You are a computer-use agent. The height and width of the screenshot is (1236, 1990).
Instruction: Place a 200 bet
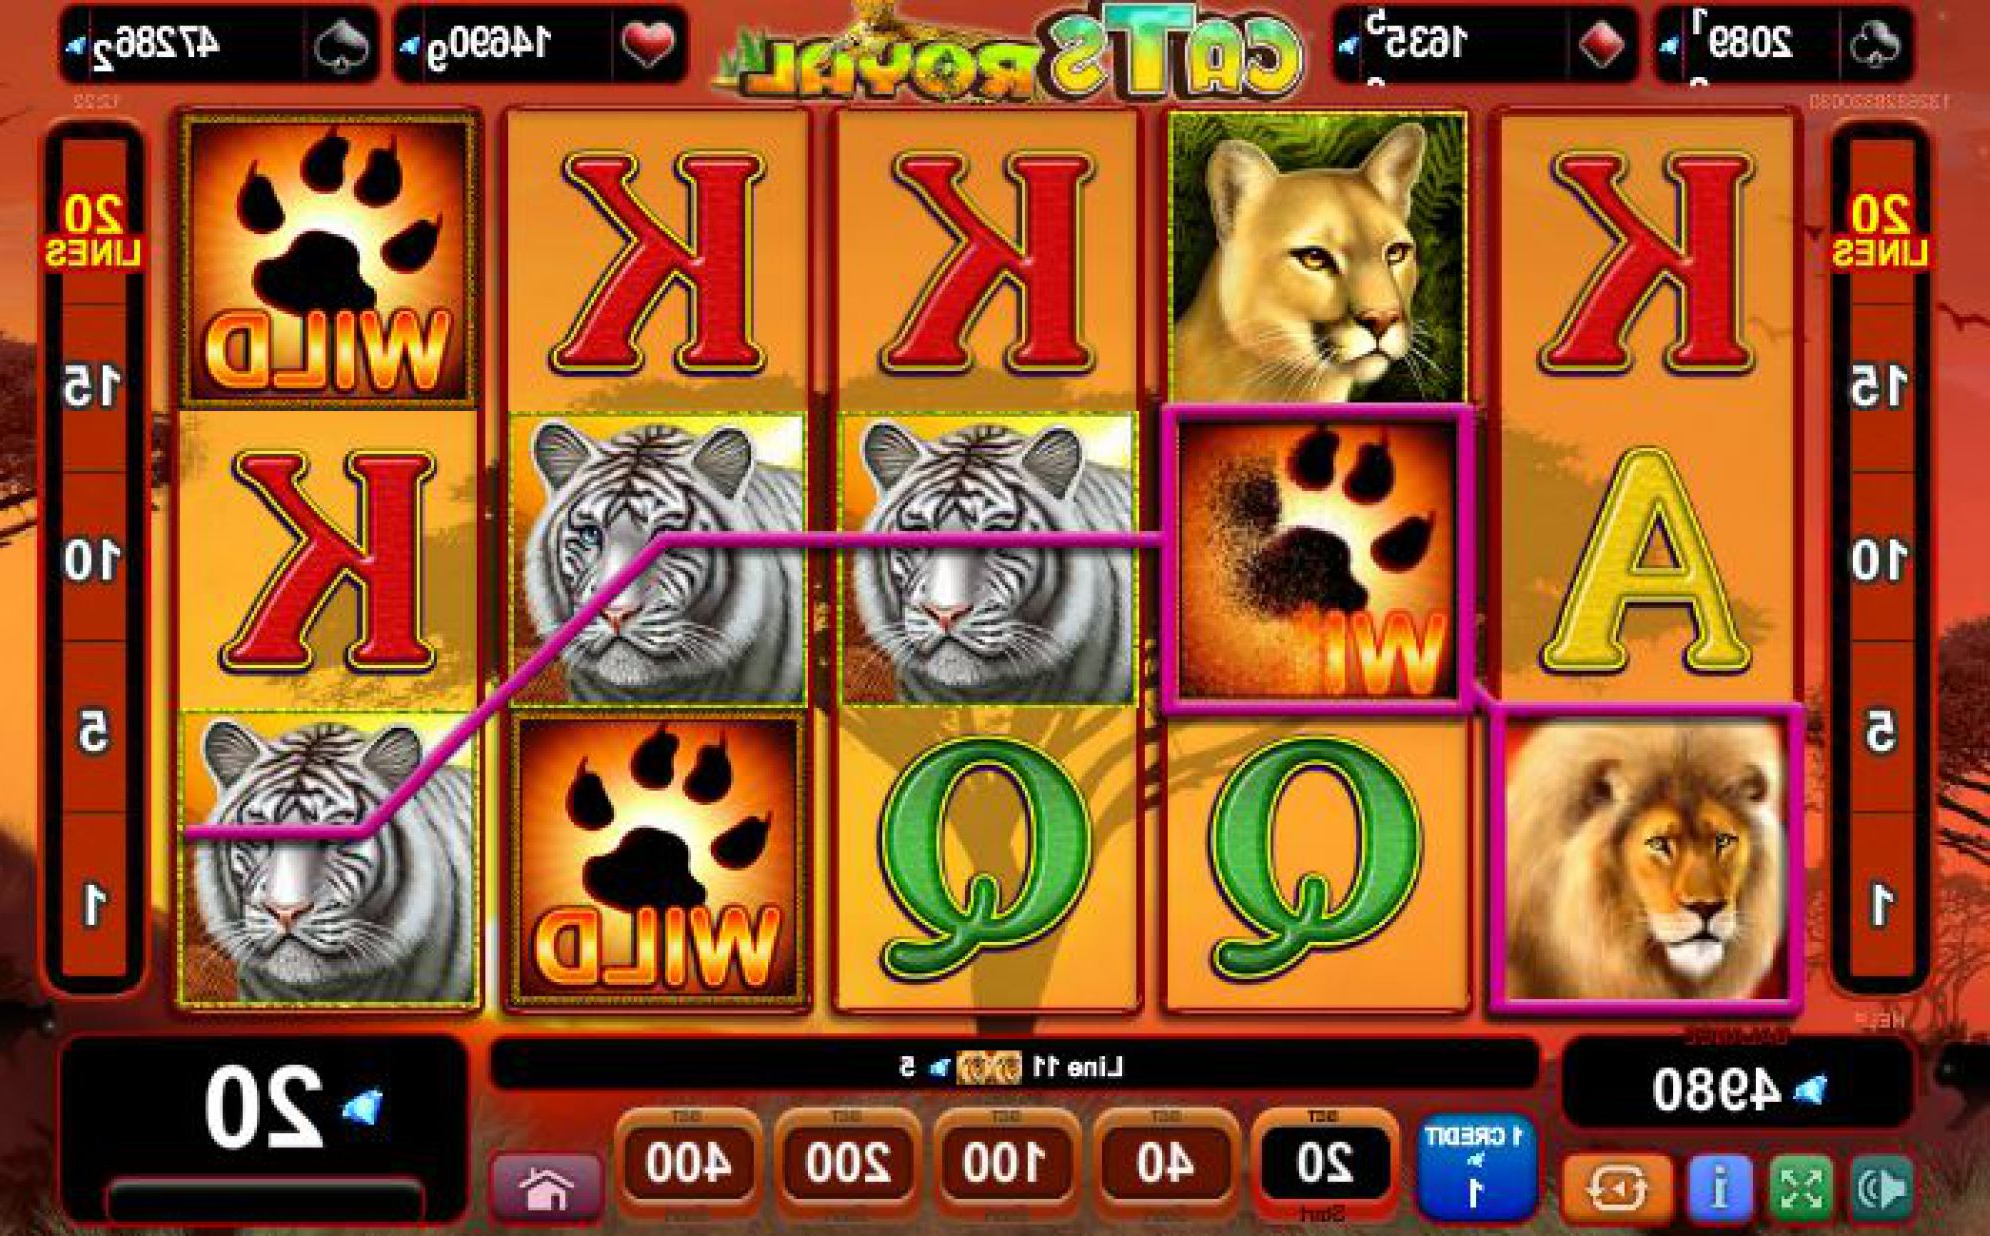click(x=847, y=1163)
